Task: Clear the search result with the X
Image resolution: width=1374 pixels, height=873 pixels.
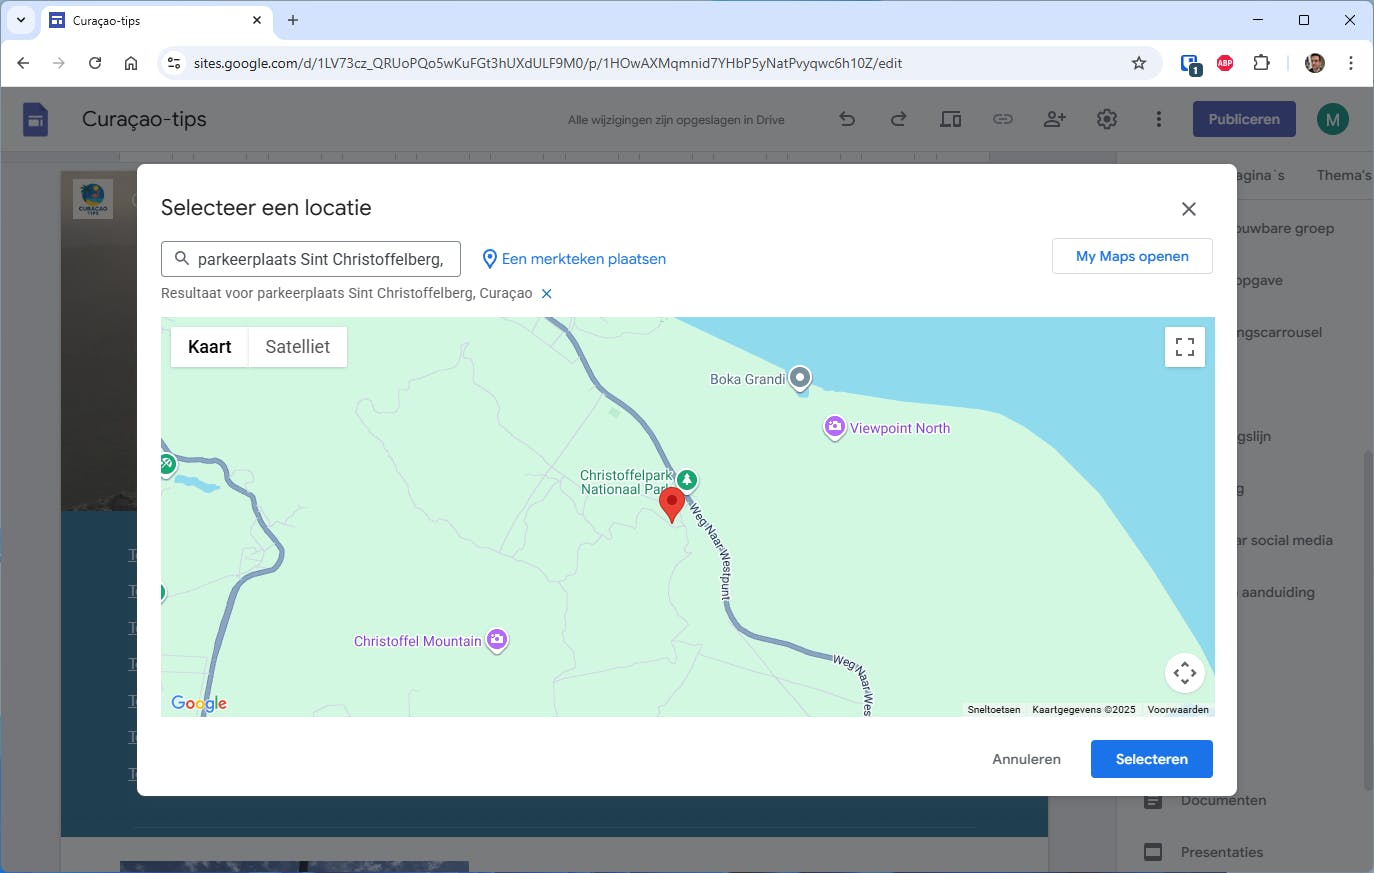Action: 546,294
